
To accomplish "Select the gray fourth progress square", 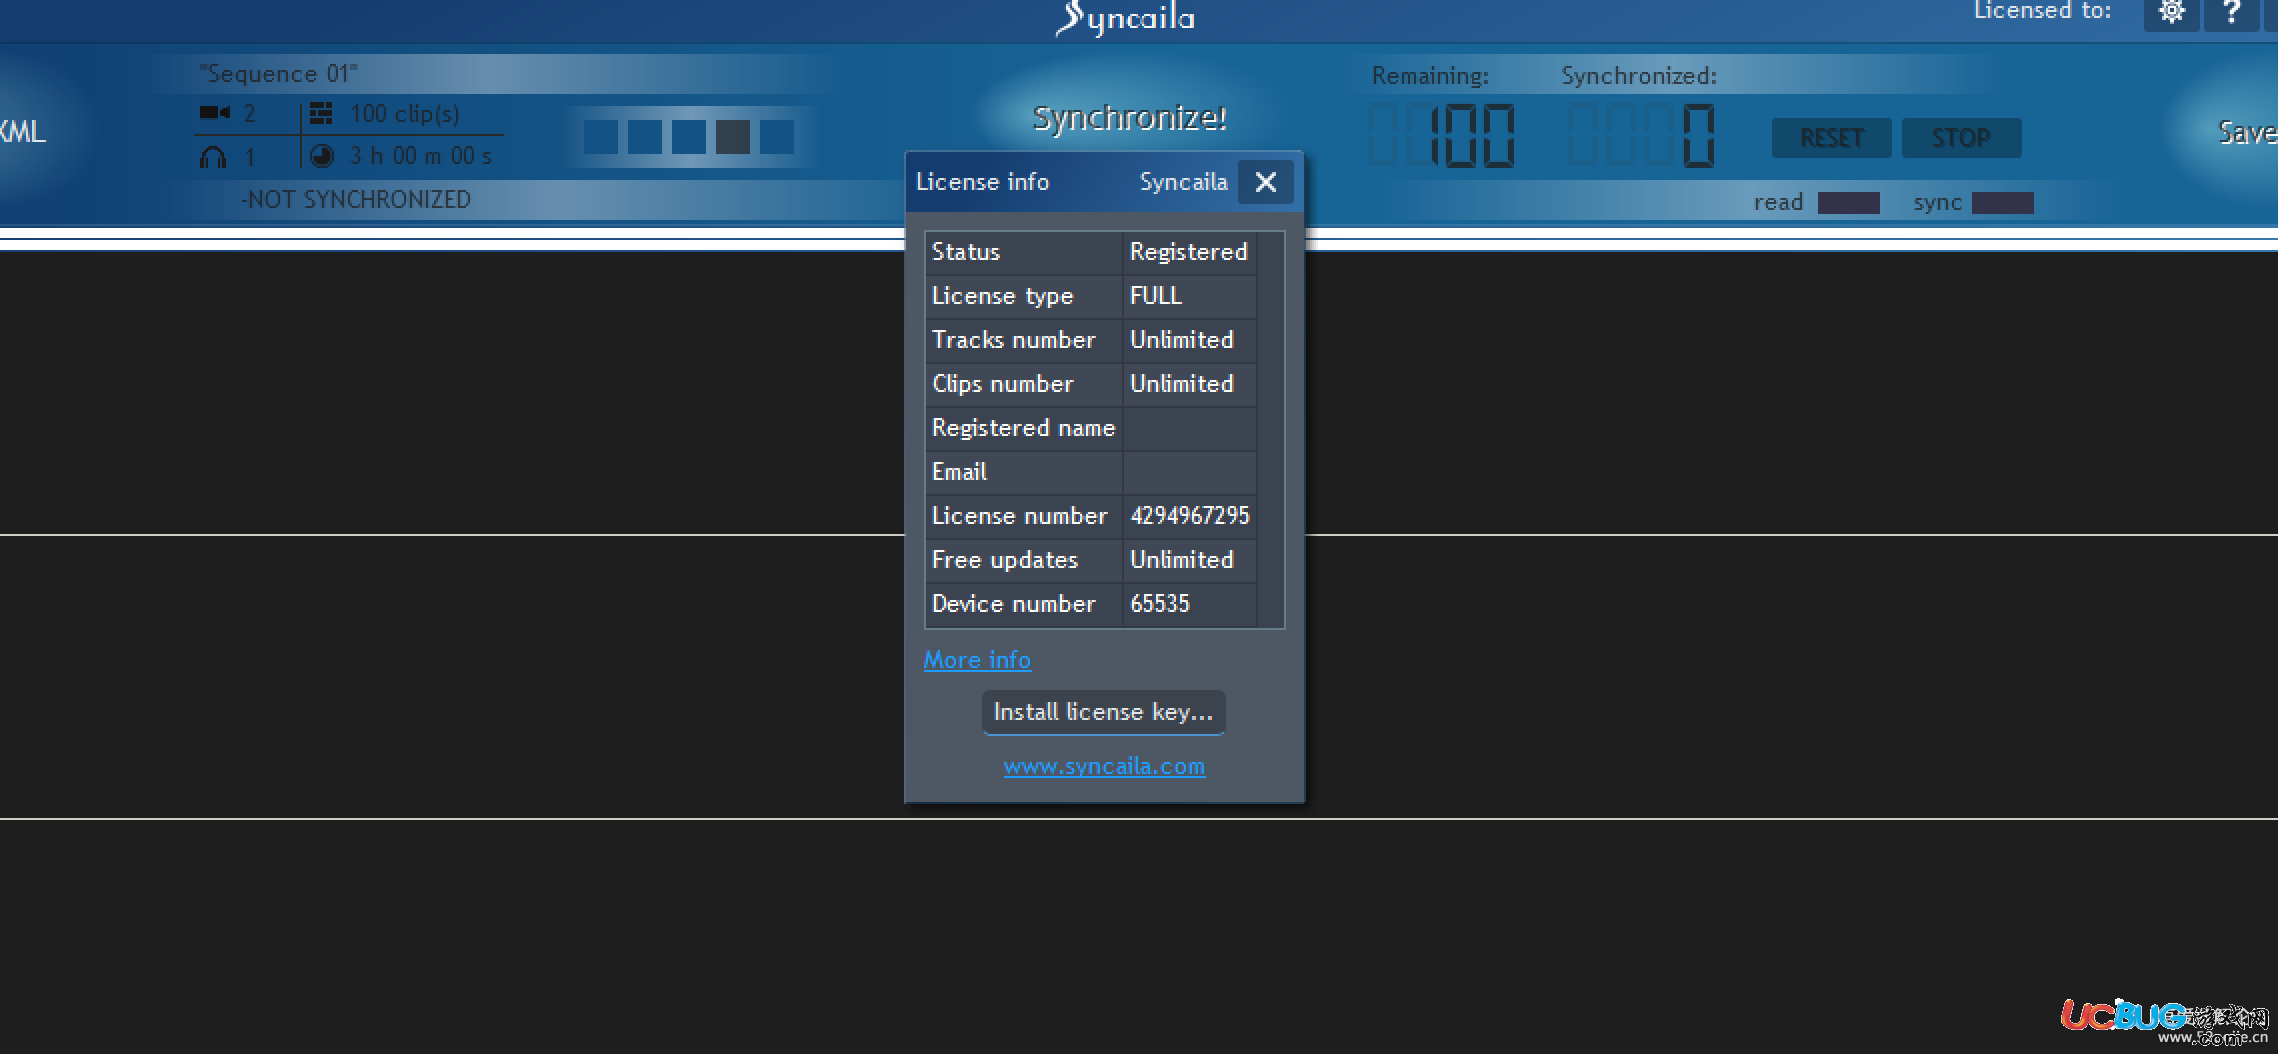I will coord(733,137).
